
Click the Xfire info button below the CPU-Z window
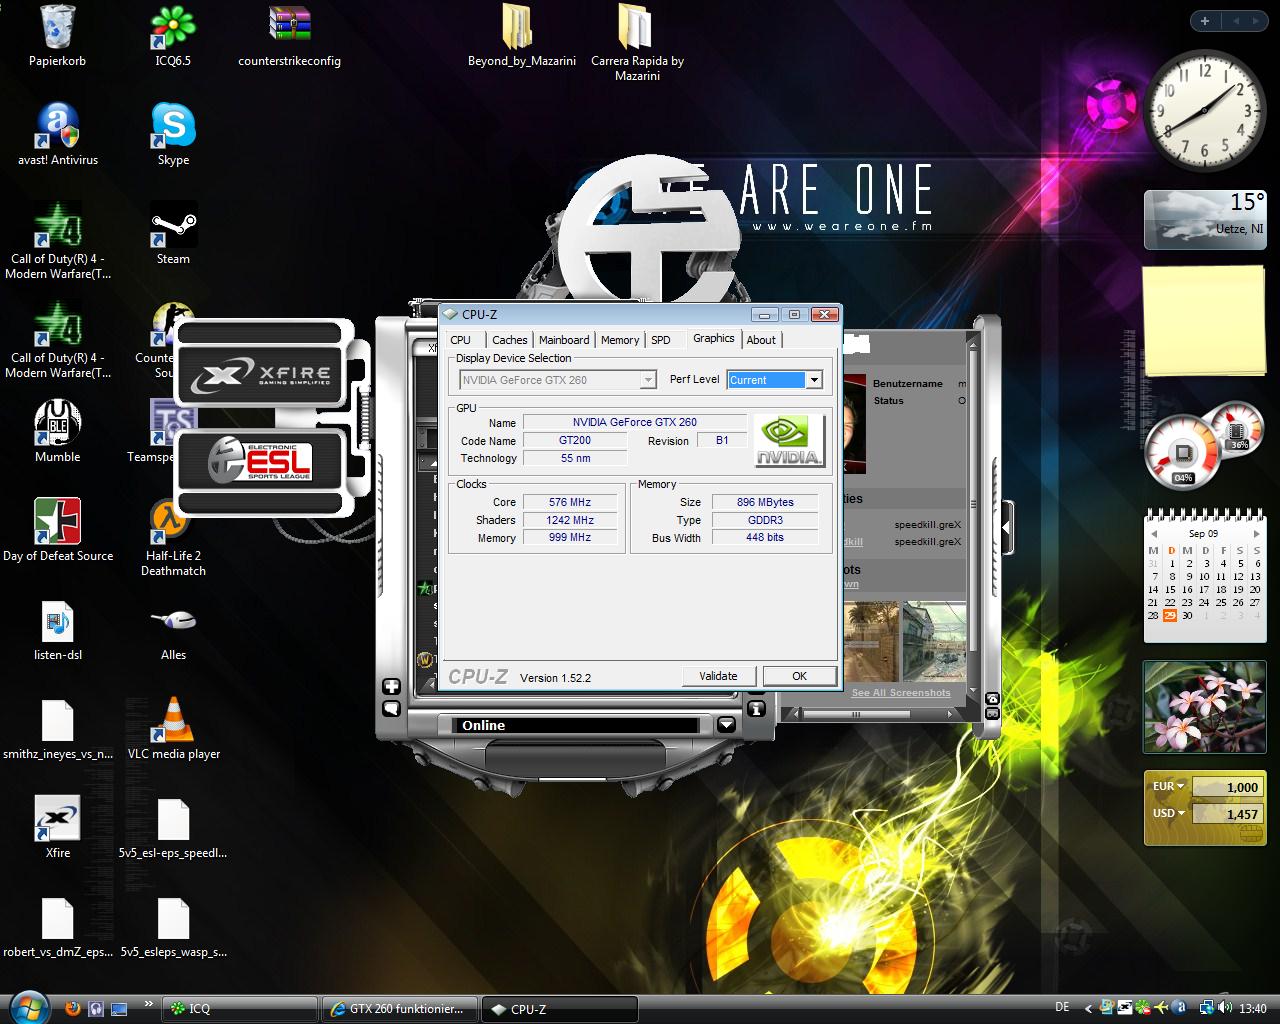756,708
